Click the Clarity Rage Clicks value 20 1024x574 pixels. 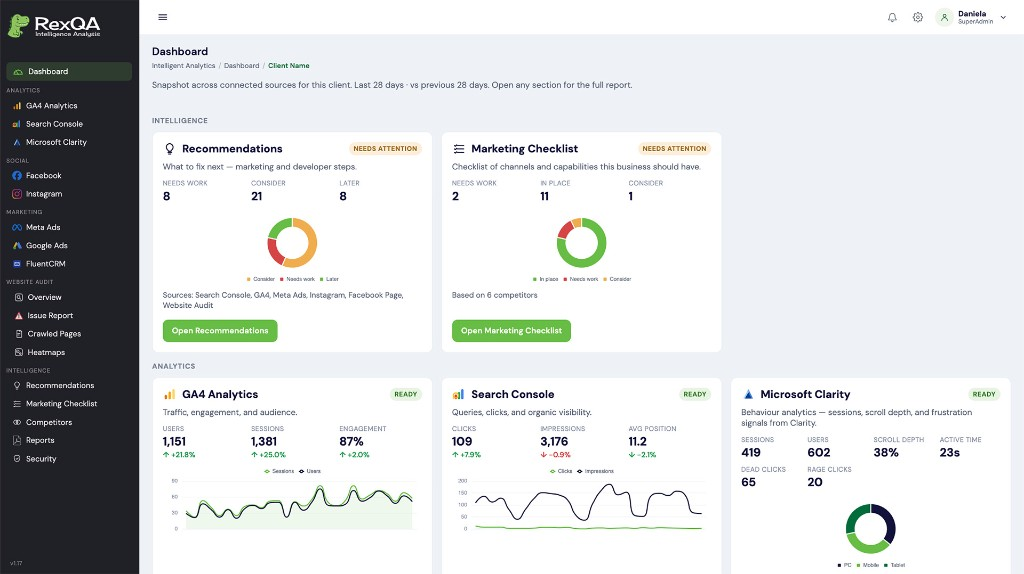pyautogui.click(x=815, y=482)
